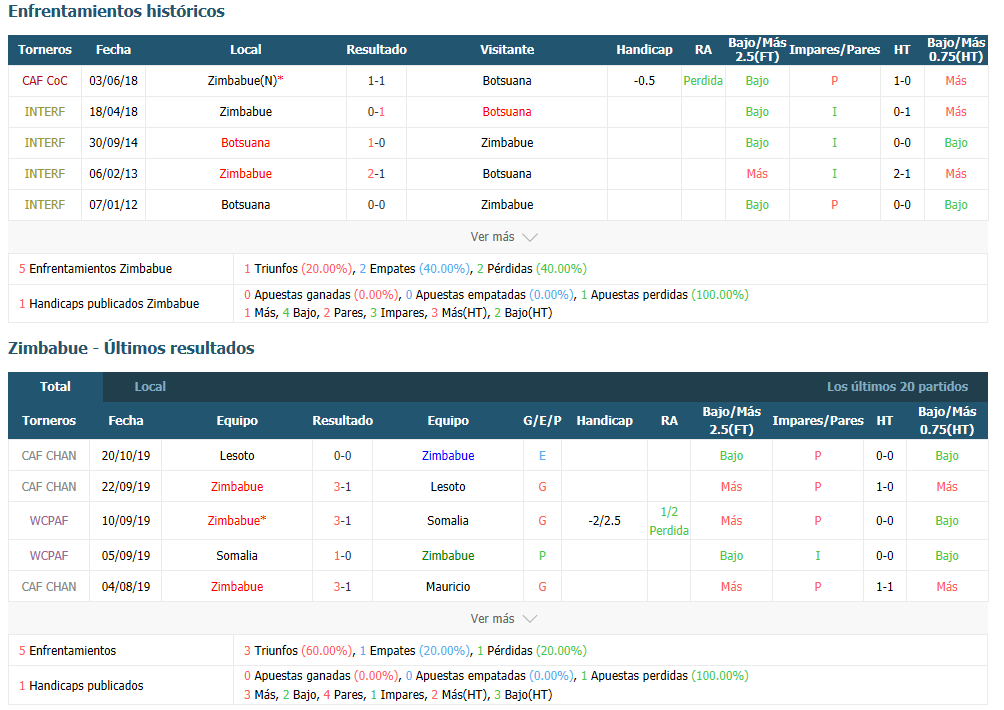Open the 0-1 result on 18/04/18
The width and height of the screenshot is (1004, 710).
pos(376,111)
